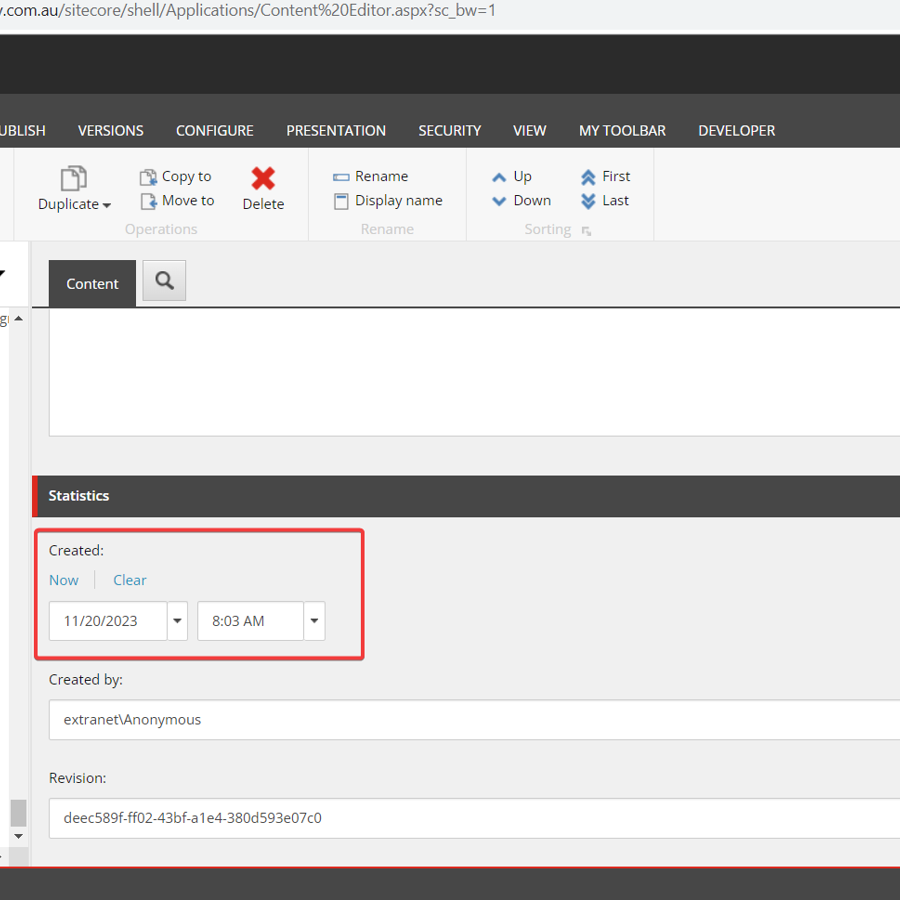Click the Display name icon
Image resolution: width=900 pixels, height=900 pixels.
[341, 201]
